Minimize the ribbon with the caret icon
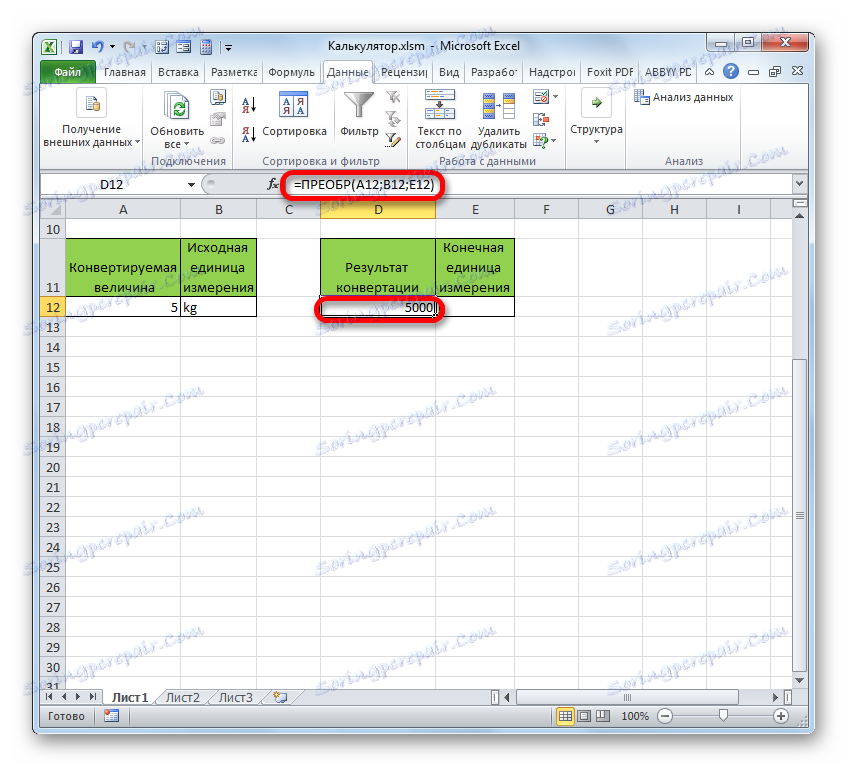 coord(710,71)
